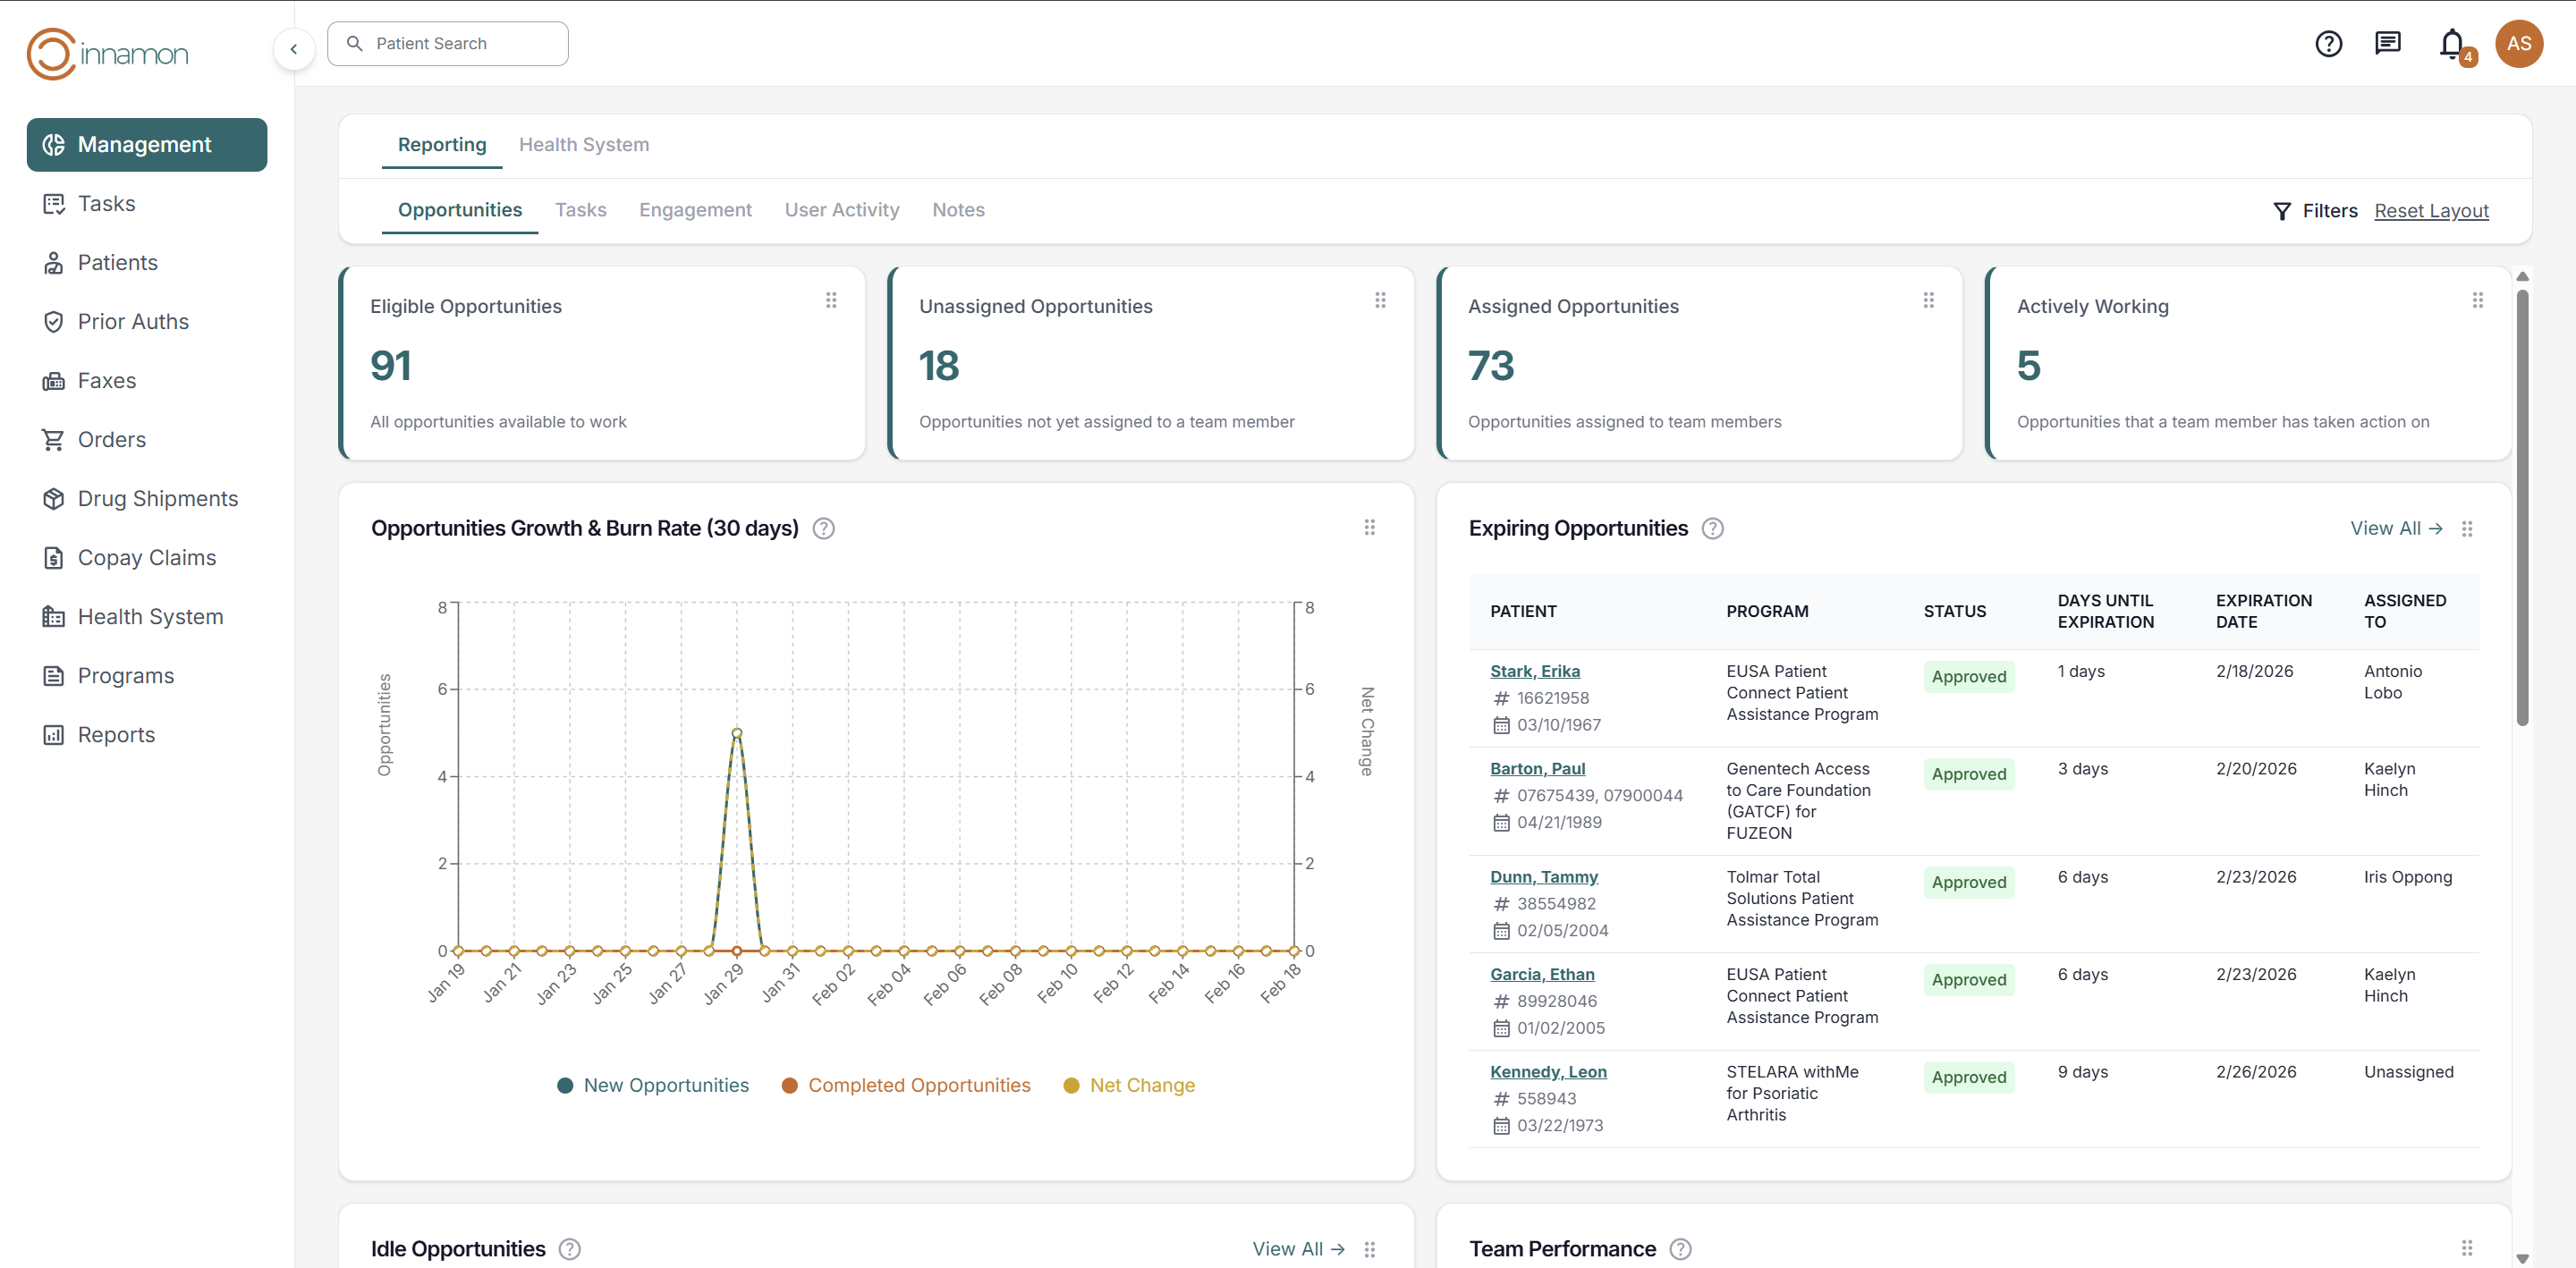Open the messages chat icon

coord(2387,43)
